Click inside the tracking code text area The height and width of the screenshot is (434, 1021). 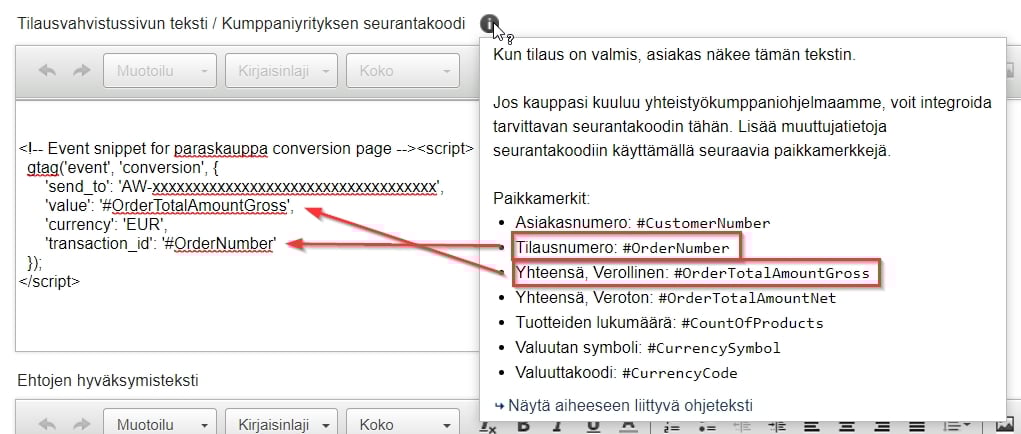(x=247, y=224)
